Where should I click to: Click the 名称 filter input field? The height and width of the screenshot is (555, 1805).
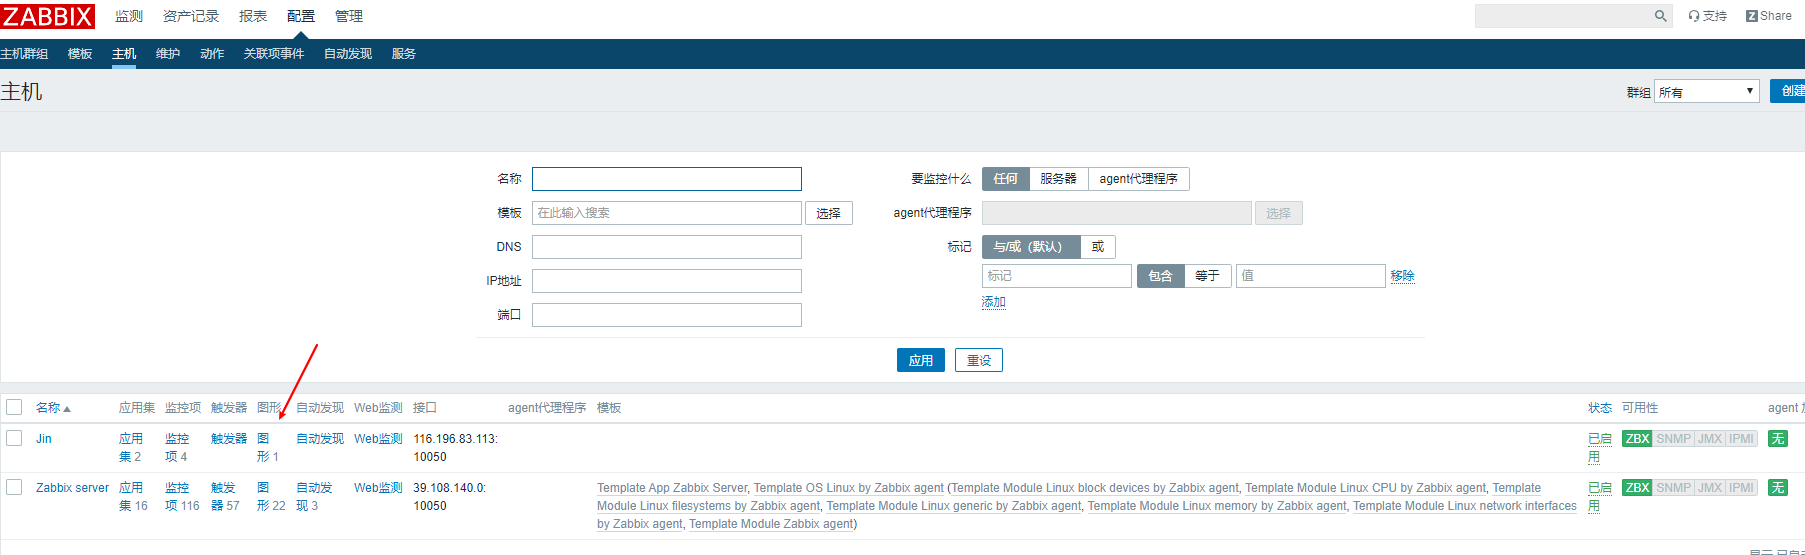pos(666,179)
